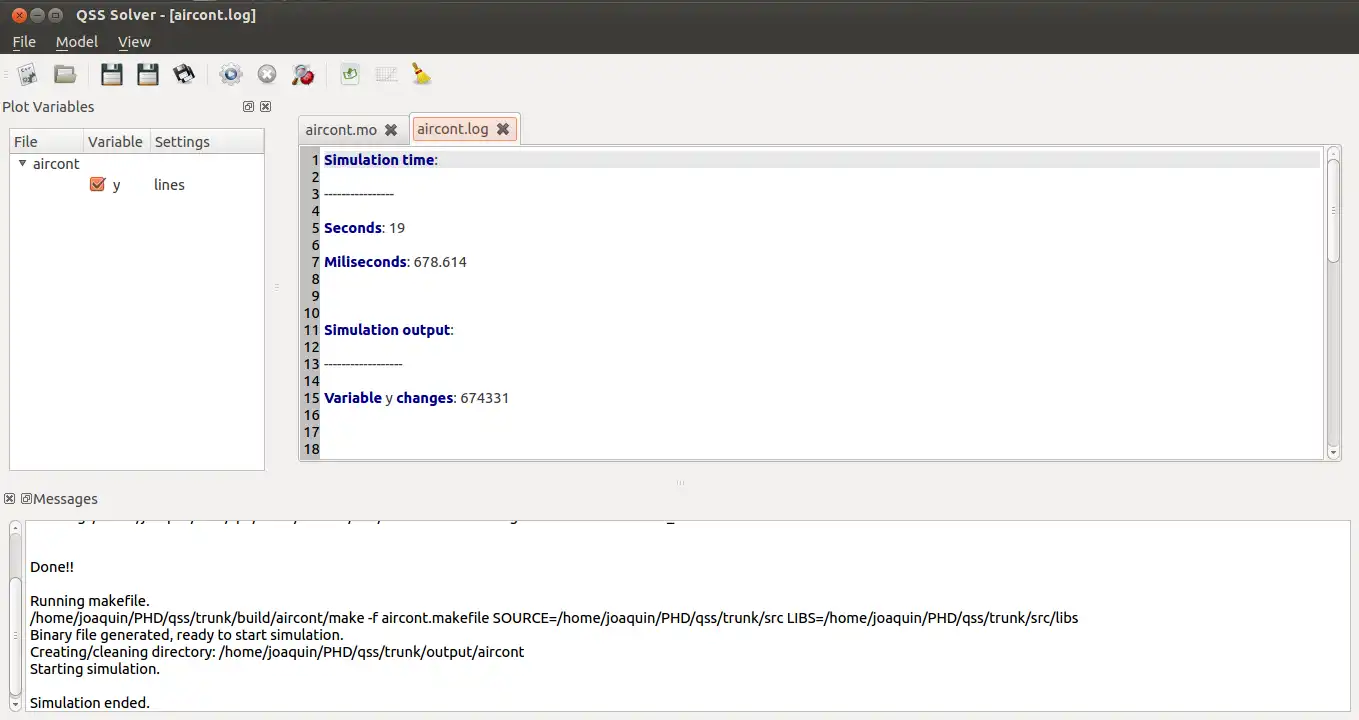This screenshot has height=720, width=1359.
Task: Close the Plot Variables panel
Action: point(266,107)
